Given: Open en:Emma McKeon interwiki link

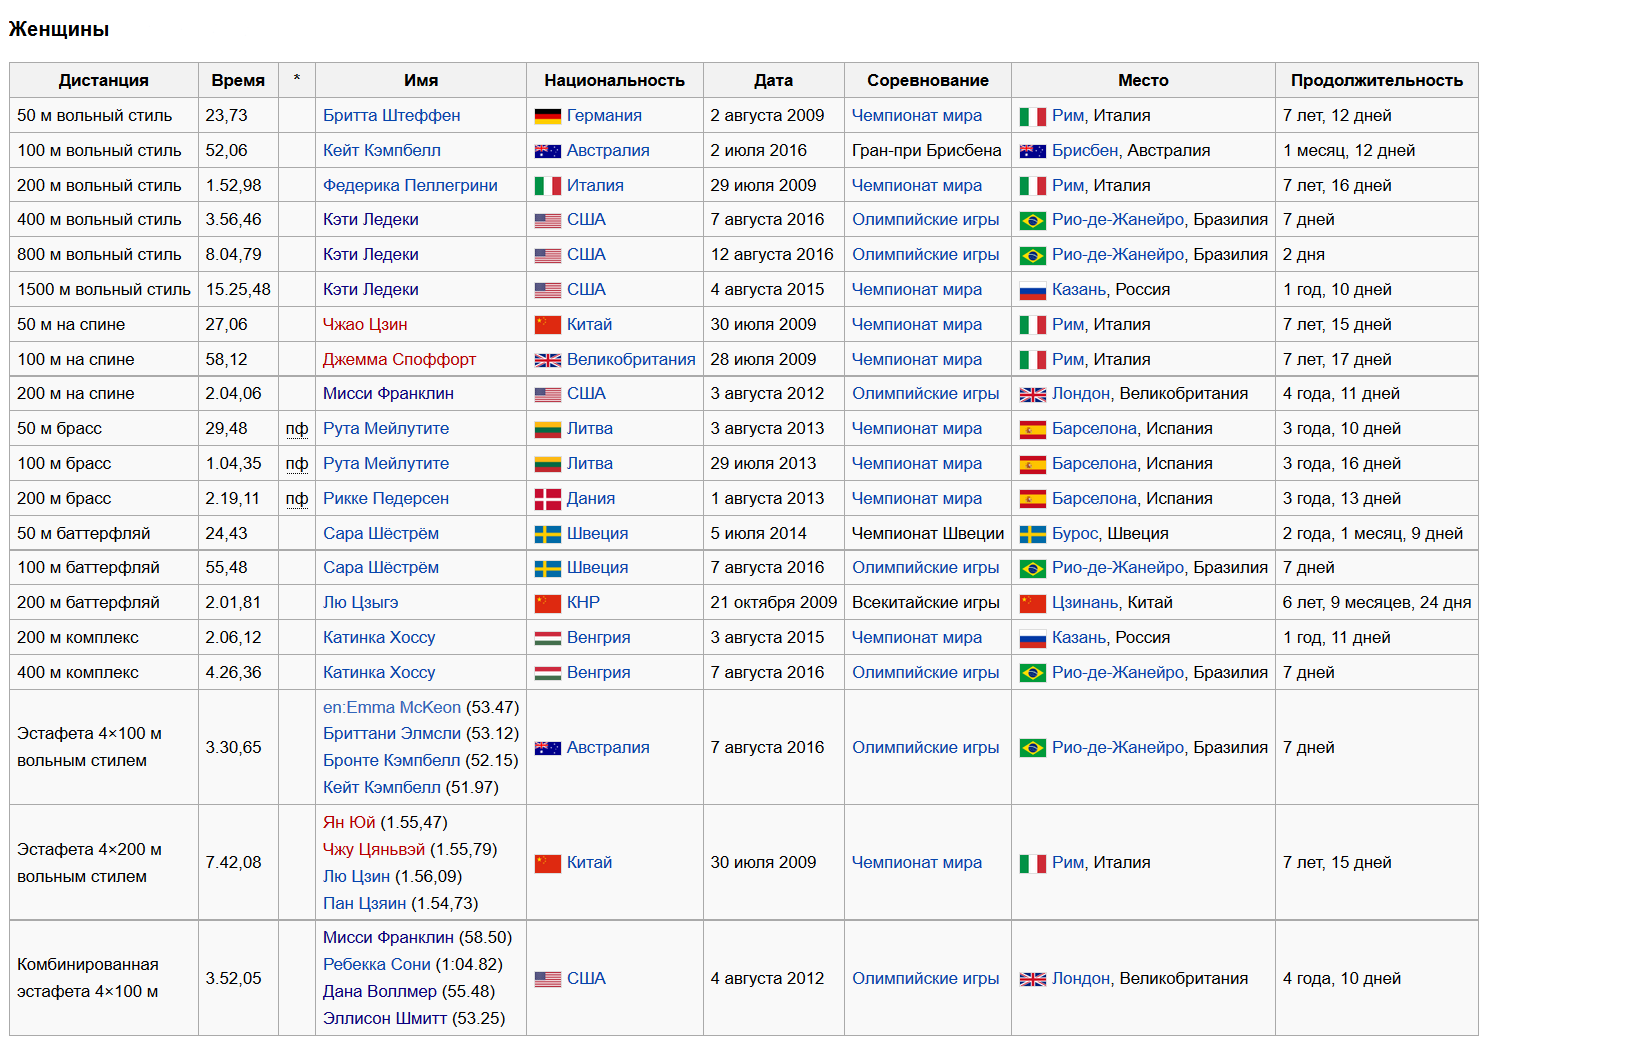Looking at the screenshot, I should [392, 708].
